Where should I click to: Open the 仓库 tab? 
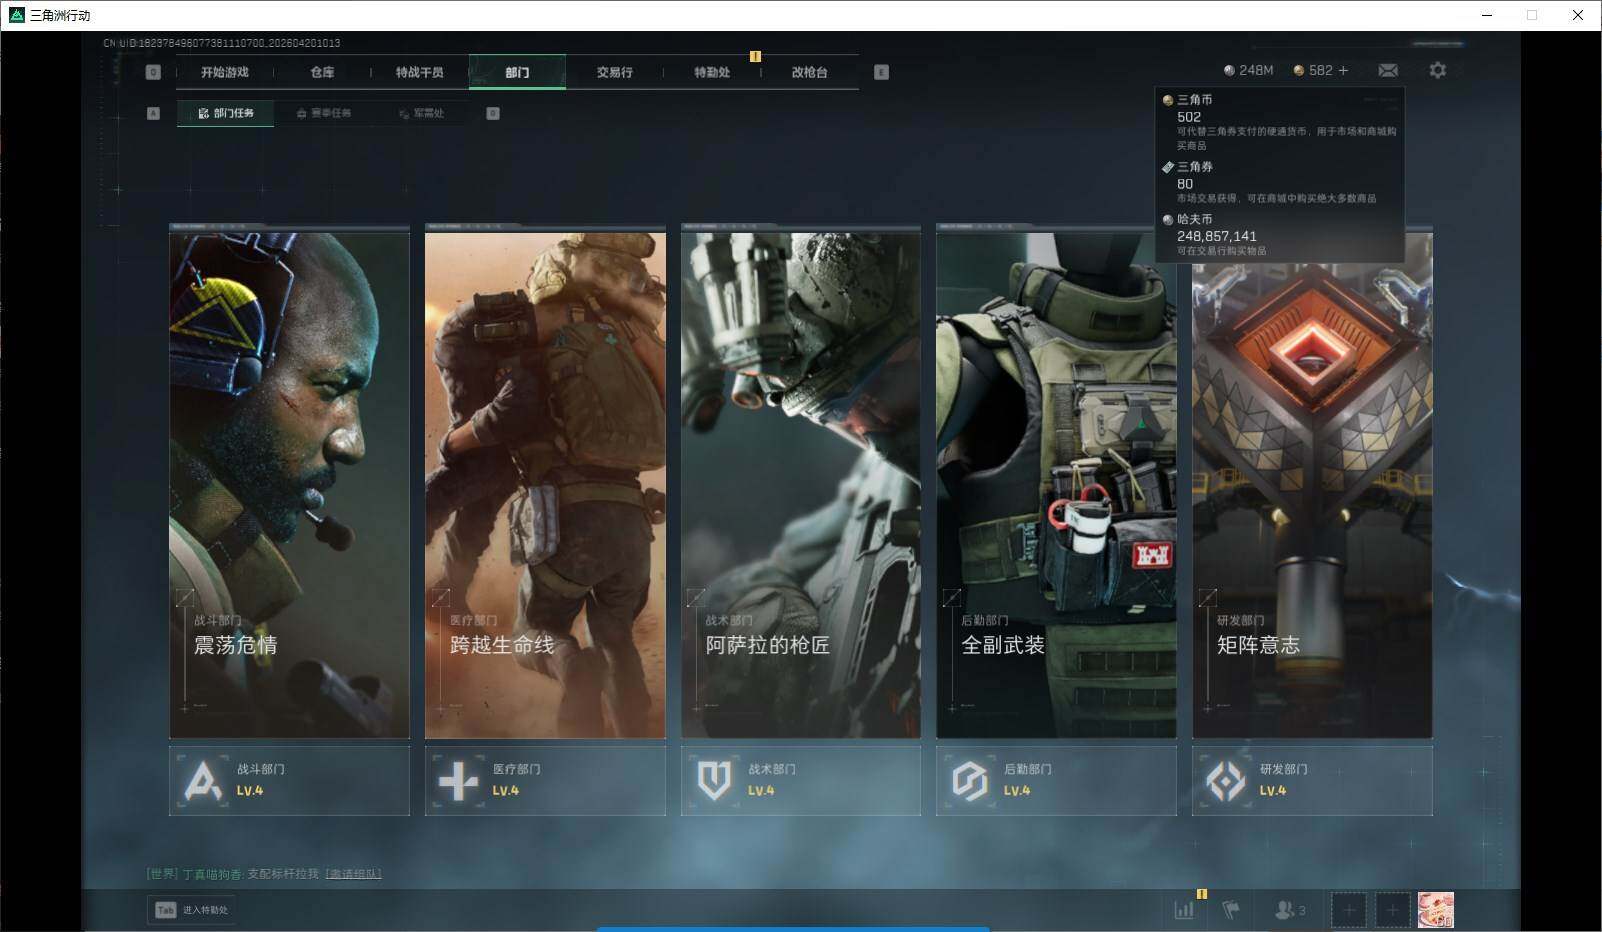[322, 72]
